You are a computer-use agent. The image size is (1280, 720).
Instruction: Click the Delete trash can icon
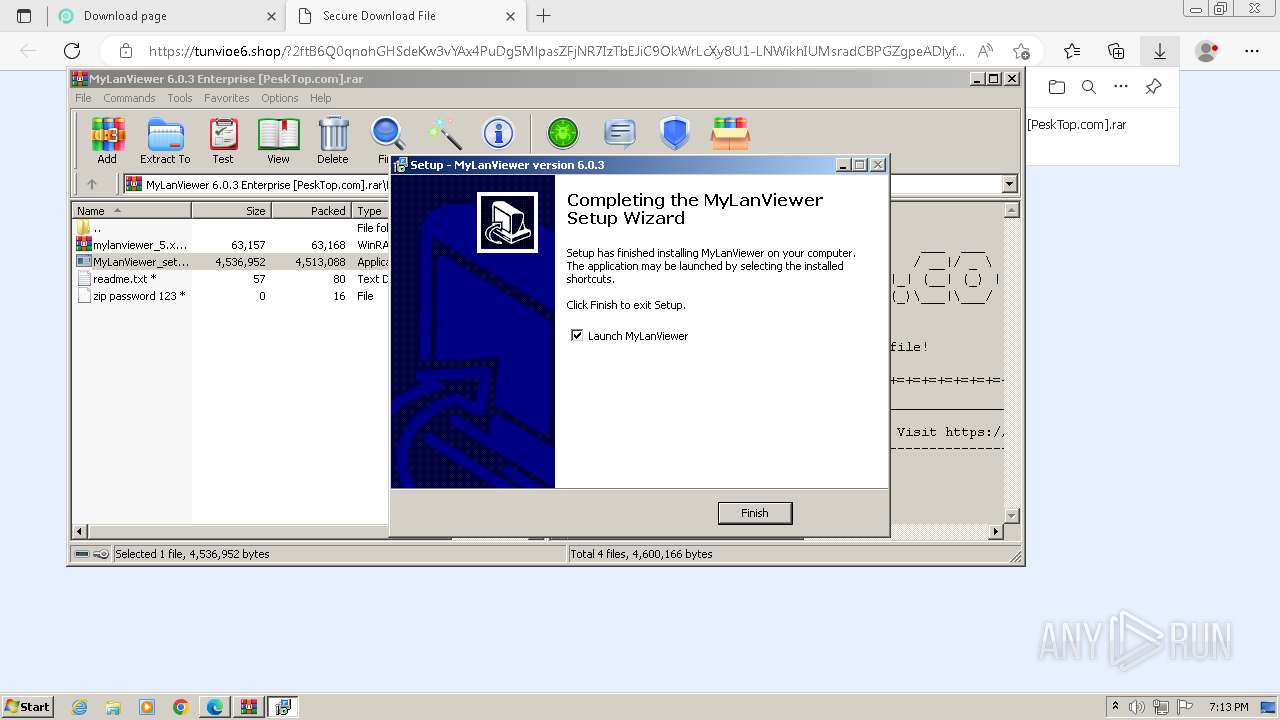coord(333,139)
